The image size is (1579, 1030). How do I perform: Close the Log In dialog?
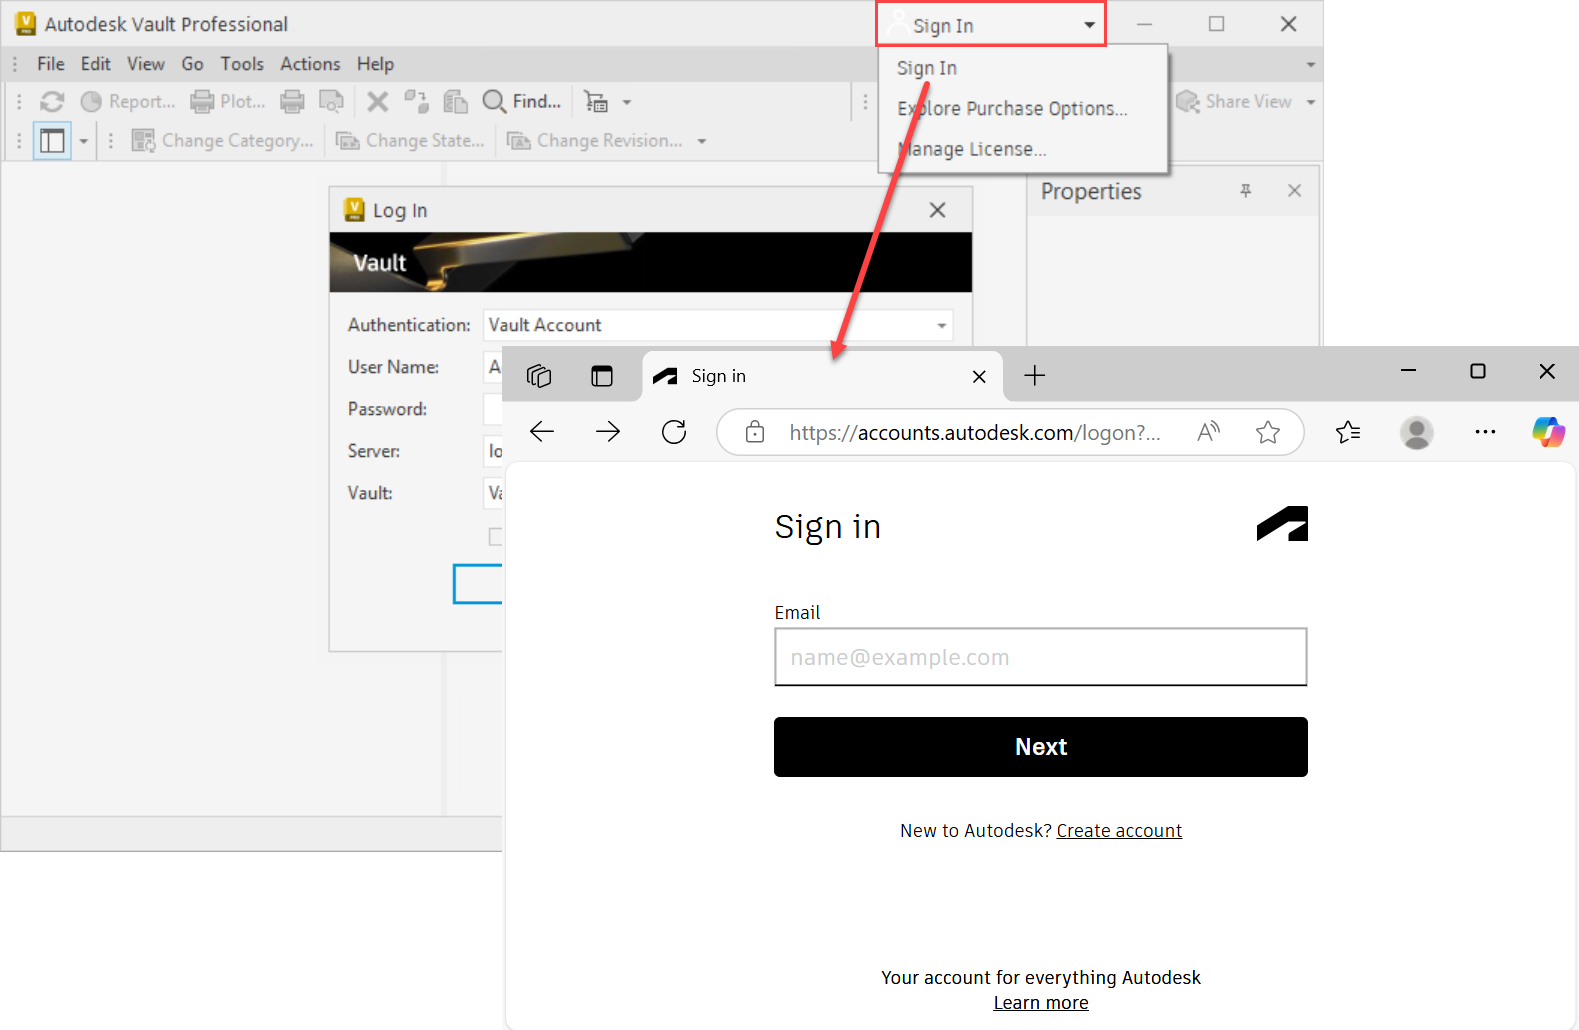point(937,210)
